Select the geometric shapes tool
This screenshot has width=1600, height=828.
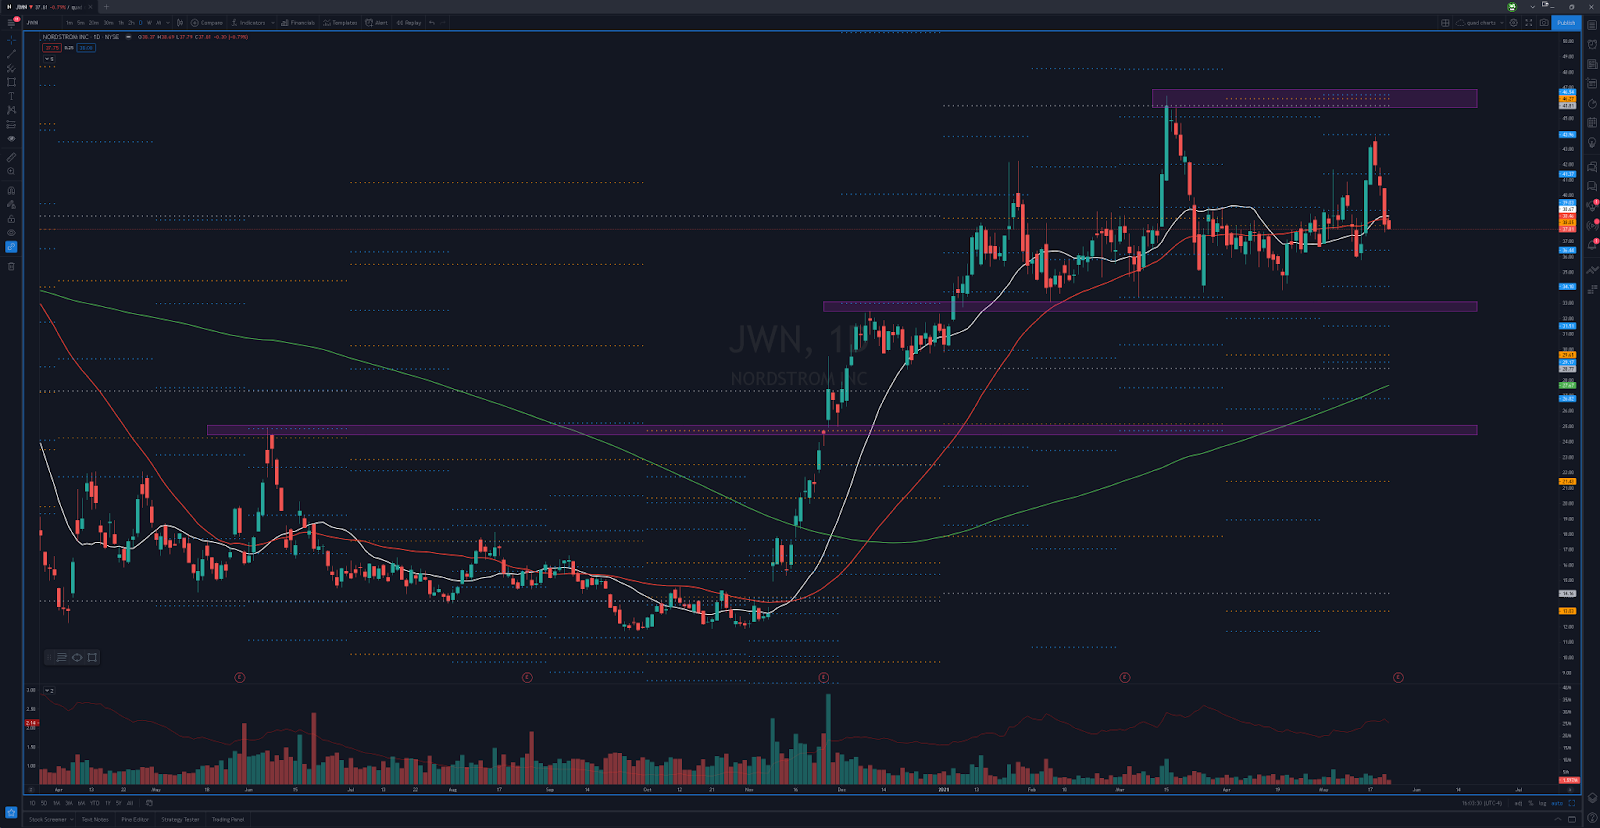tap(11, 82)
